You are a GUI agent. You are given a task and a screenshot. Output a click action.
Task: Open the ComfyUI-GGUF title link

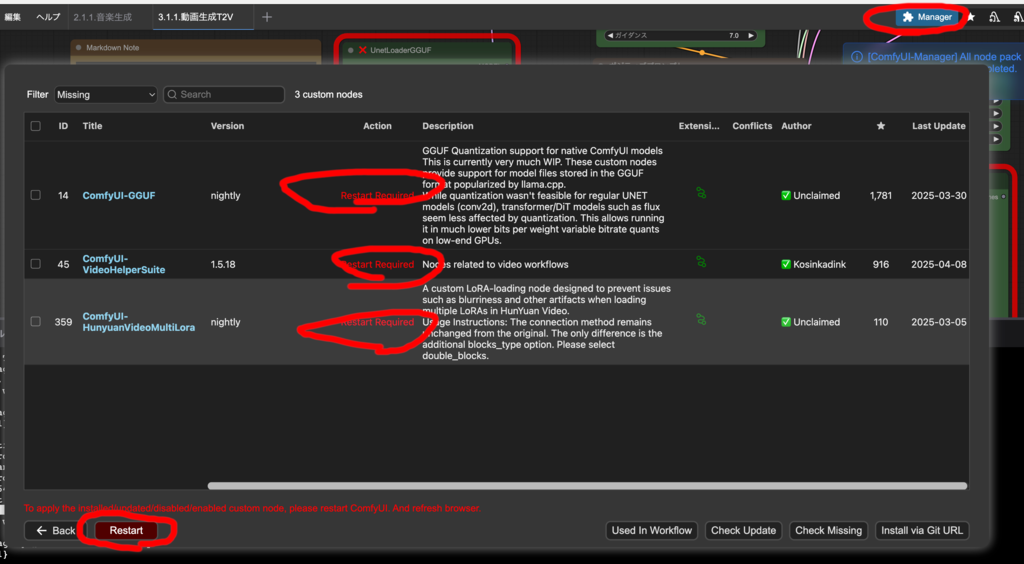click(x=119, y=196)
